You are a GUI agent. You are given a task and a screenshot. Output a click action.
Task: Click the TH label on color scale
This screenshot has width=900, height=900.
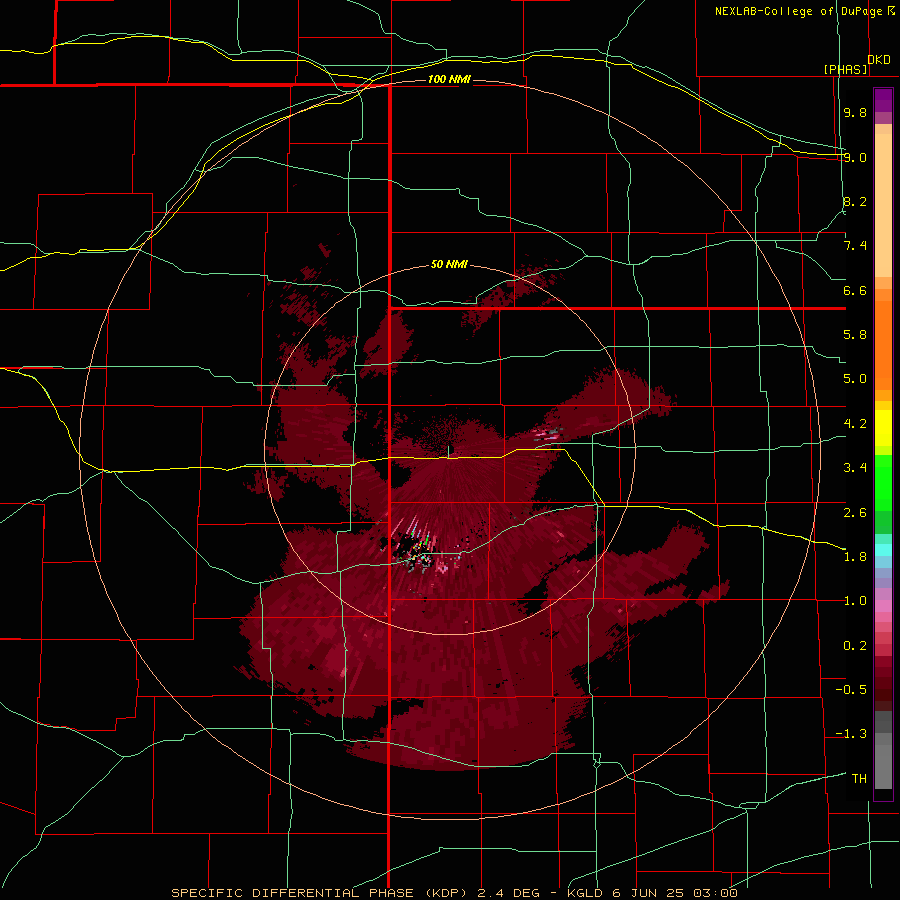(859, 779)
